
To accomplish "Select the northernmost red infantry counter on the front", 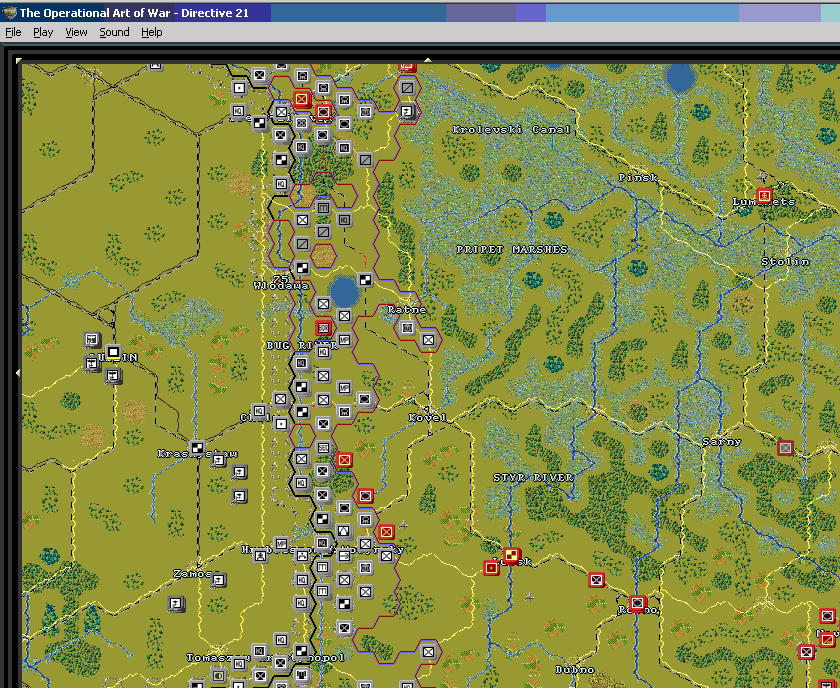I will point(302,99).
